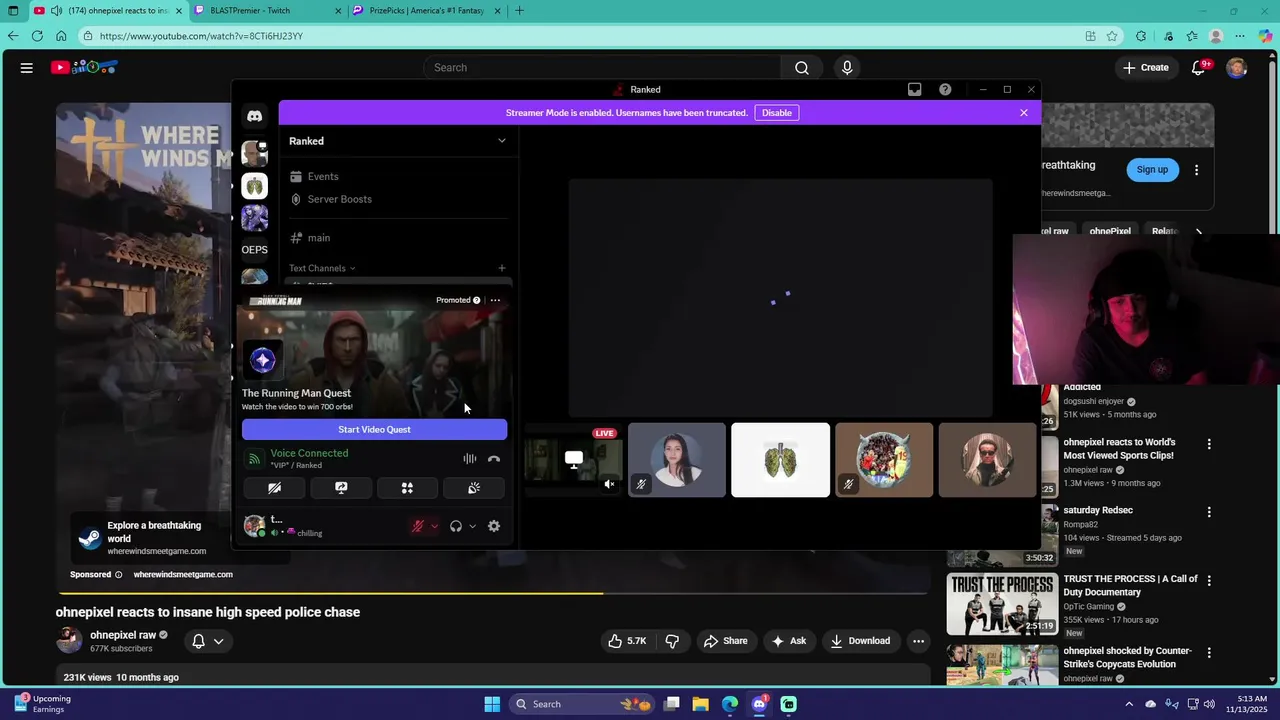Download the YouTube video
The width and height of the screenshot is (1280, 720).
point(860,641)
